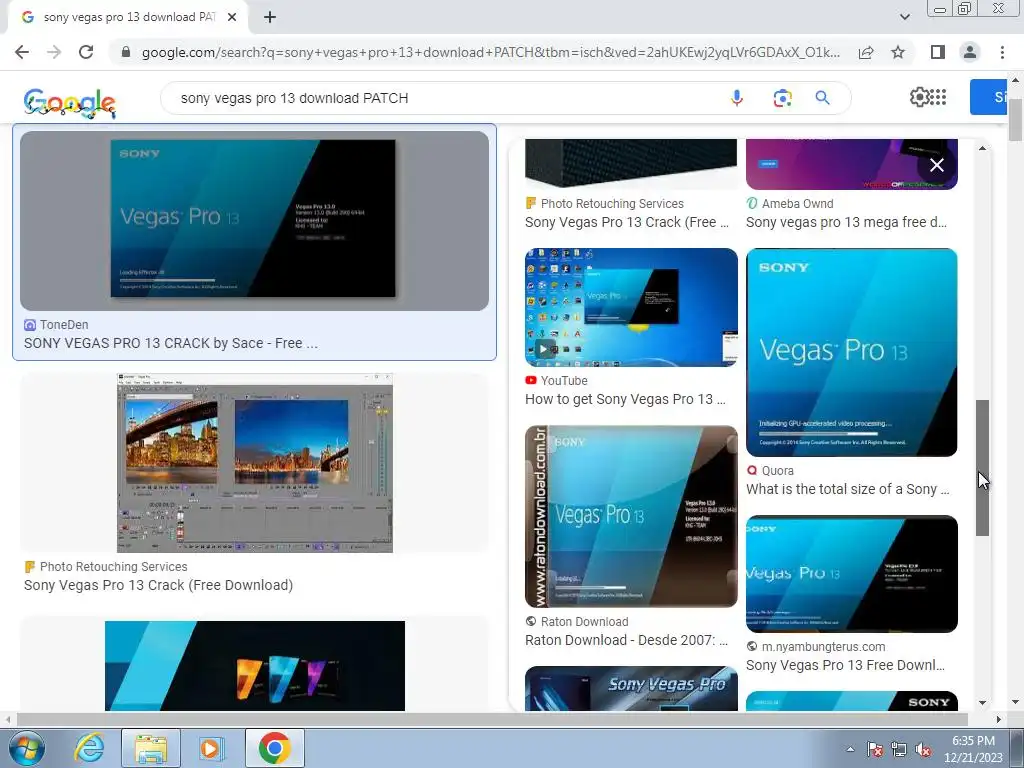Screen dimensions: 1024x768
Task: Click the blue Sign in button
Action: click(x=989, y=97)
